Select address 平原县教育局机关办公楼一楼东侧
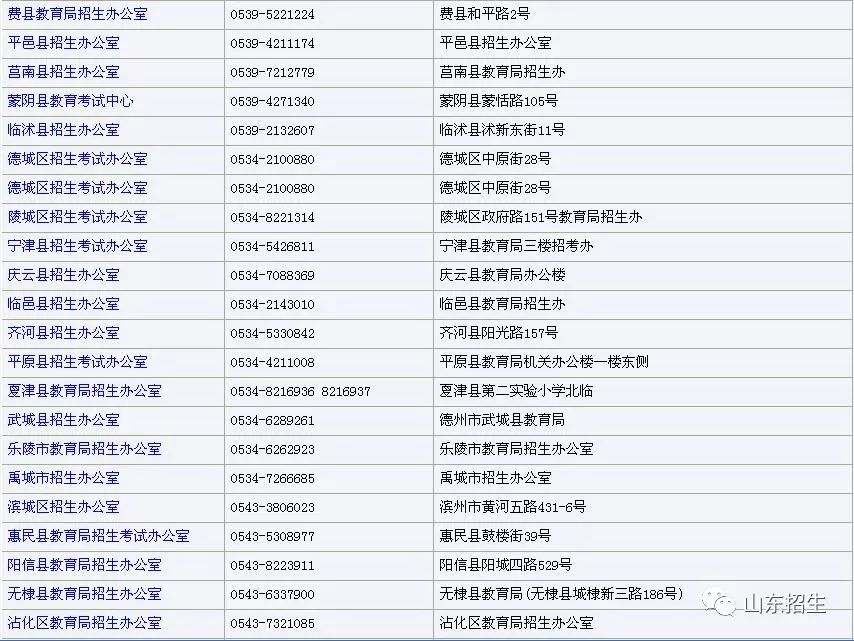Viewport: 854px width, 641px height. click(544, 362)
